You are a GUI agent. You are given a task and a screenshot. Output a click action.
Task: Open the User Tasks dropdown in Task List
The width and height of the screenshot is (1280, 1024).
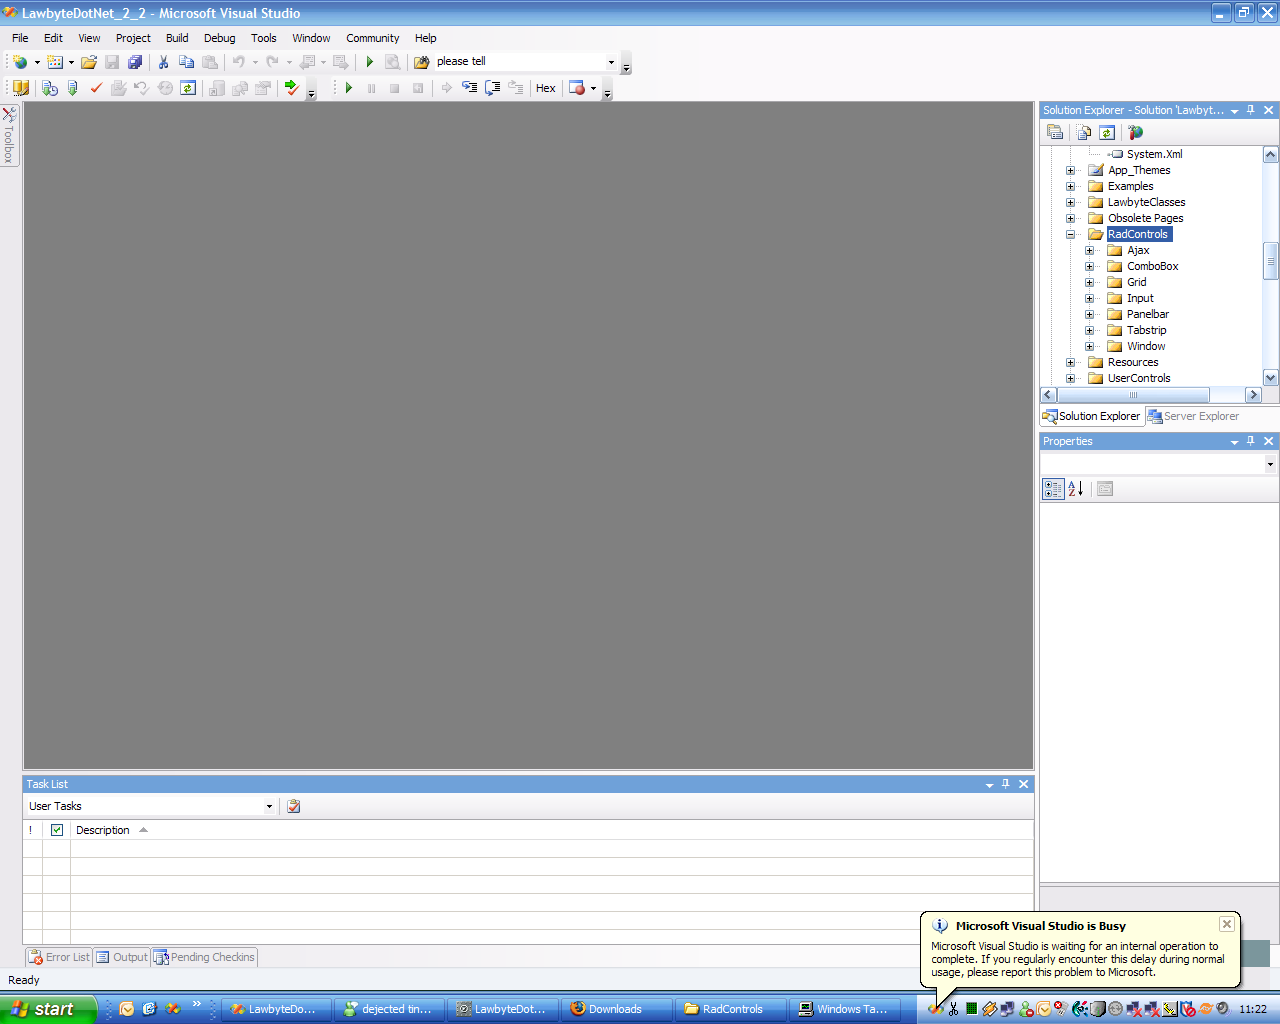coord(269,806)
